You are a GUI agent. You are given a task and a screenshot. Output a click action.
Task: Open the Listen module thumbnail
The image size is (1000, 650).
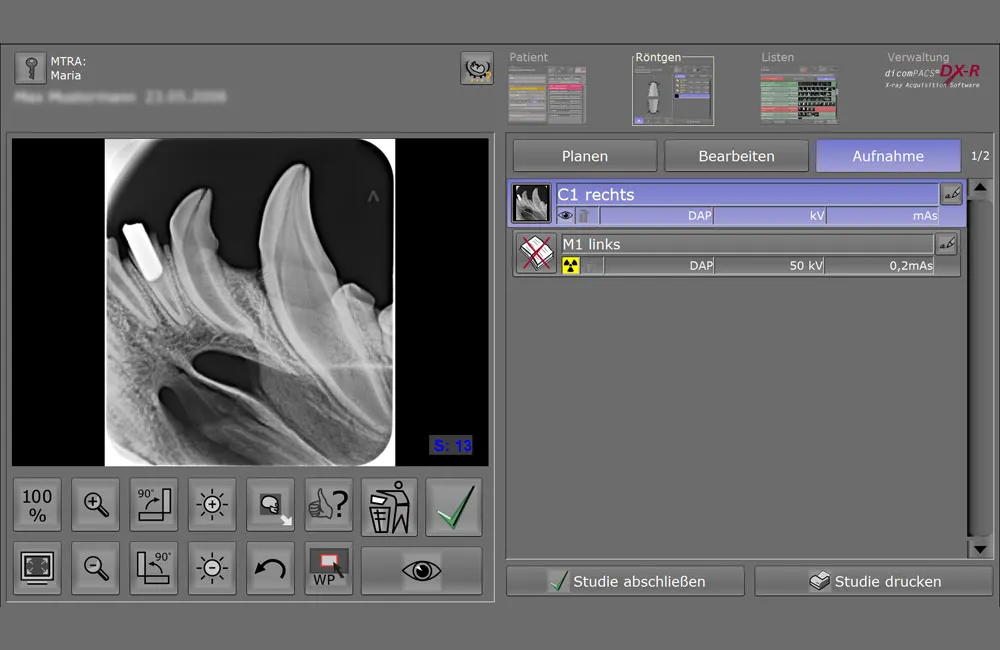[x=798, y=95]
